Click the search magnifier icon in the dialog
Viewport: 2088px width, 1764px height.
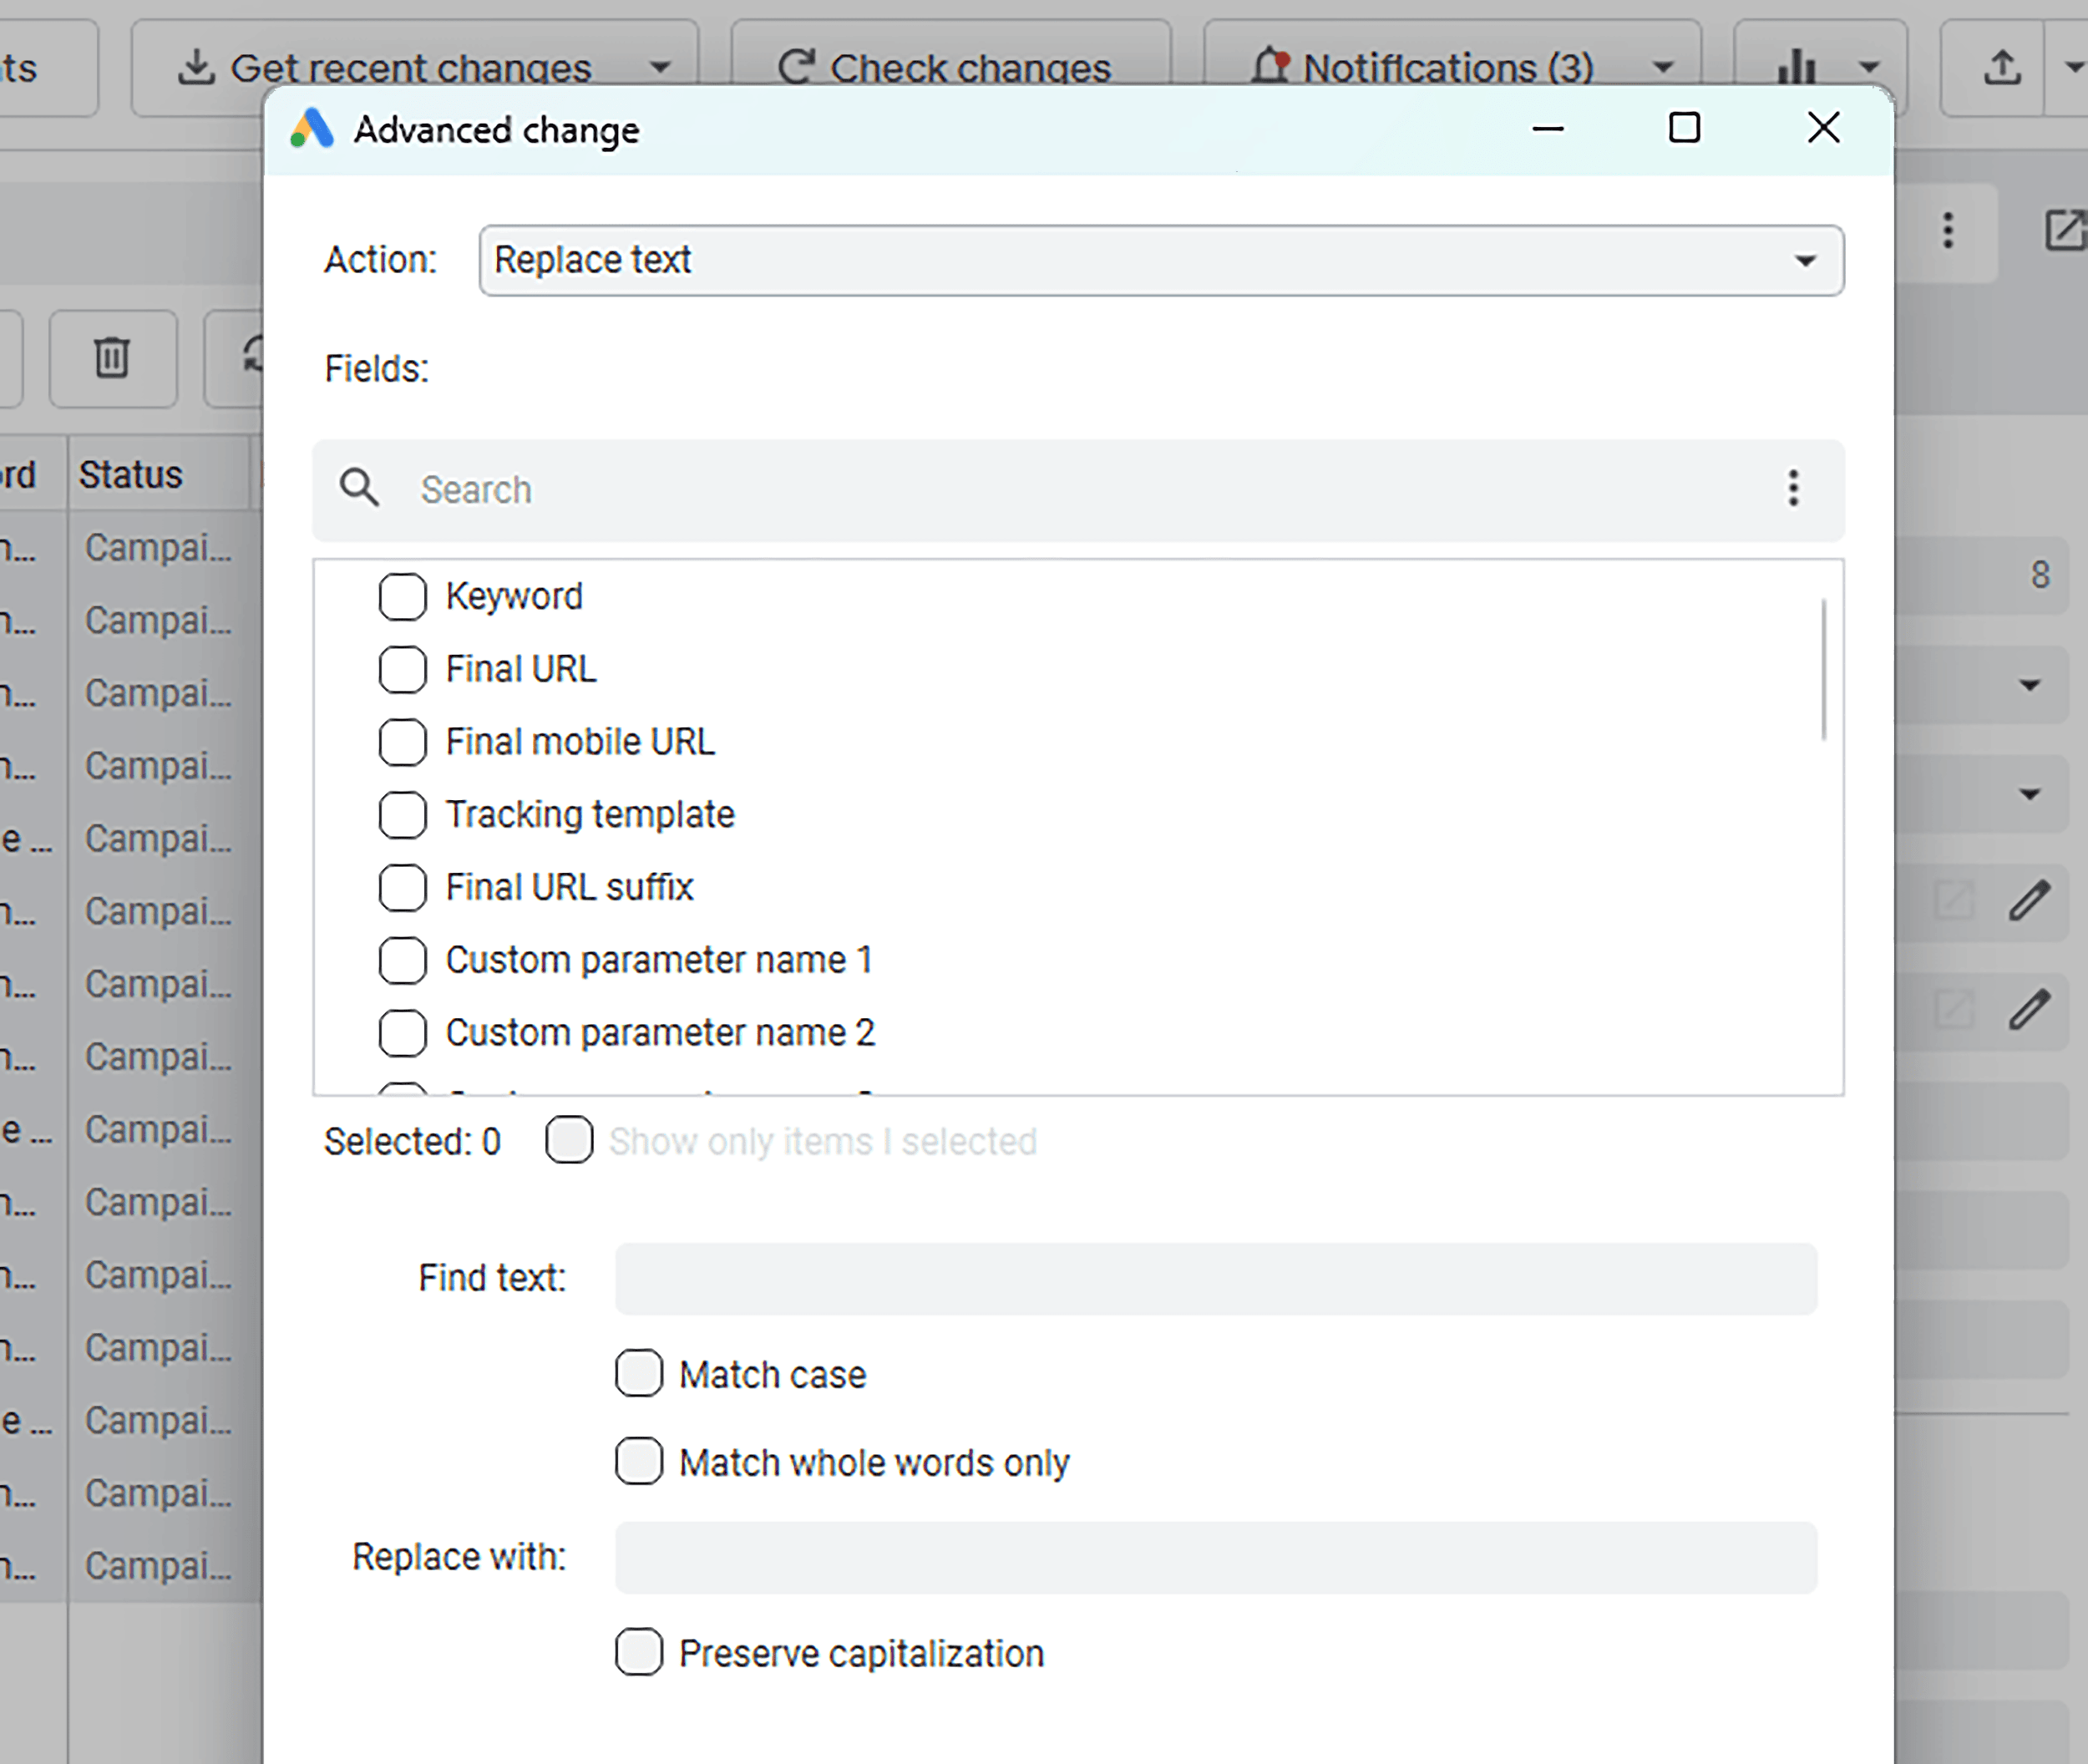coord(360,489)
